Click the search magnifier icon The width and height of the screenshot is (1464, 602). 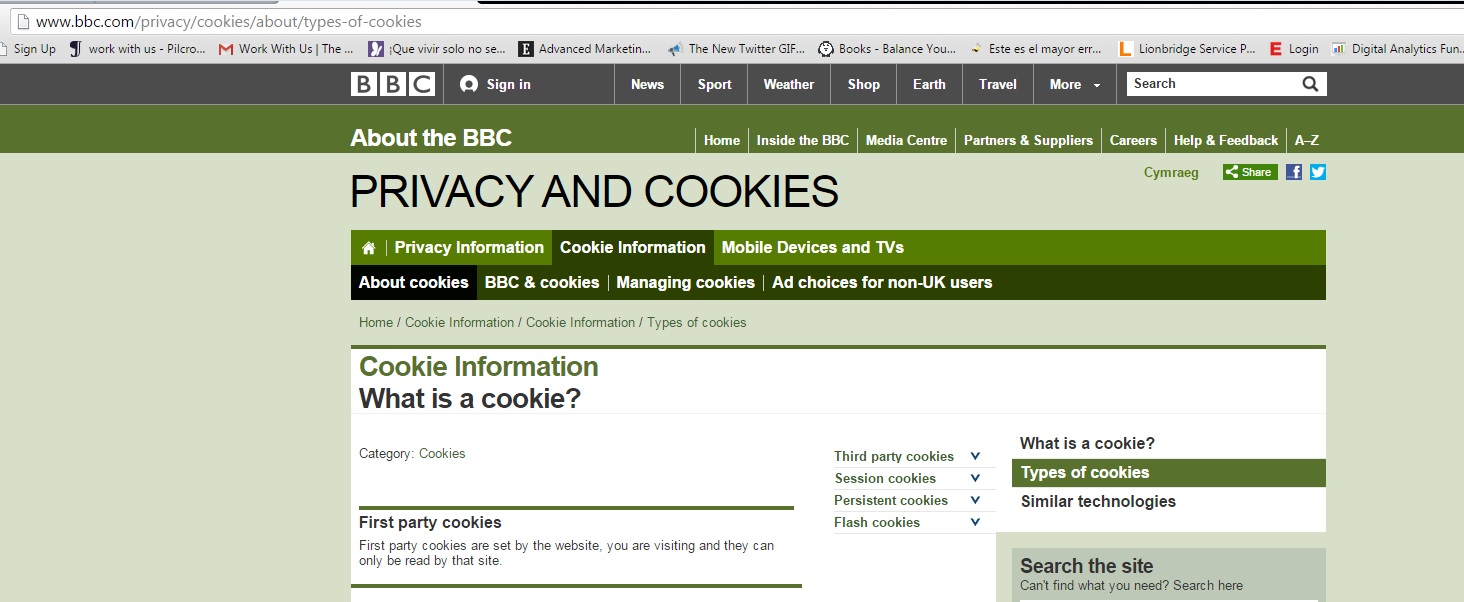click(x=1310, y=84)
